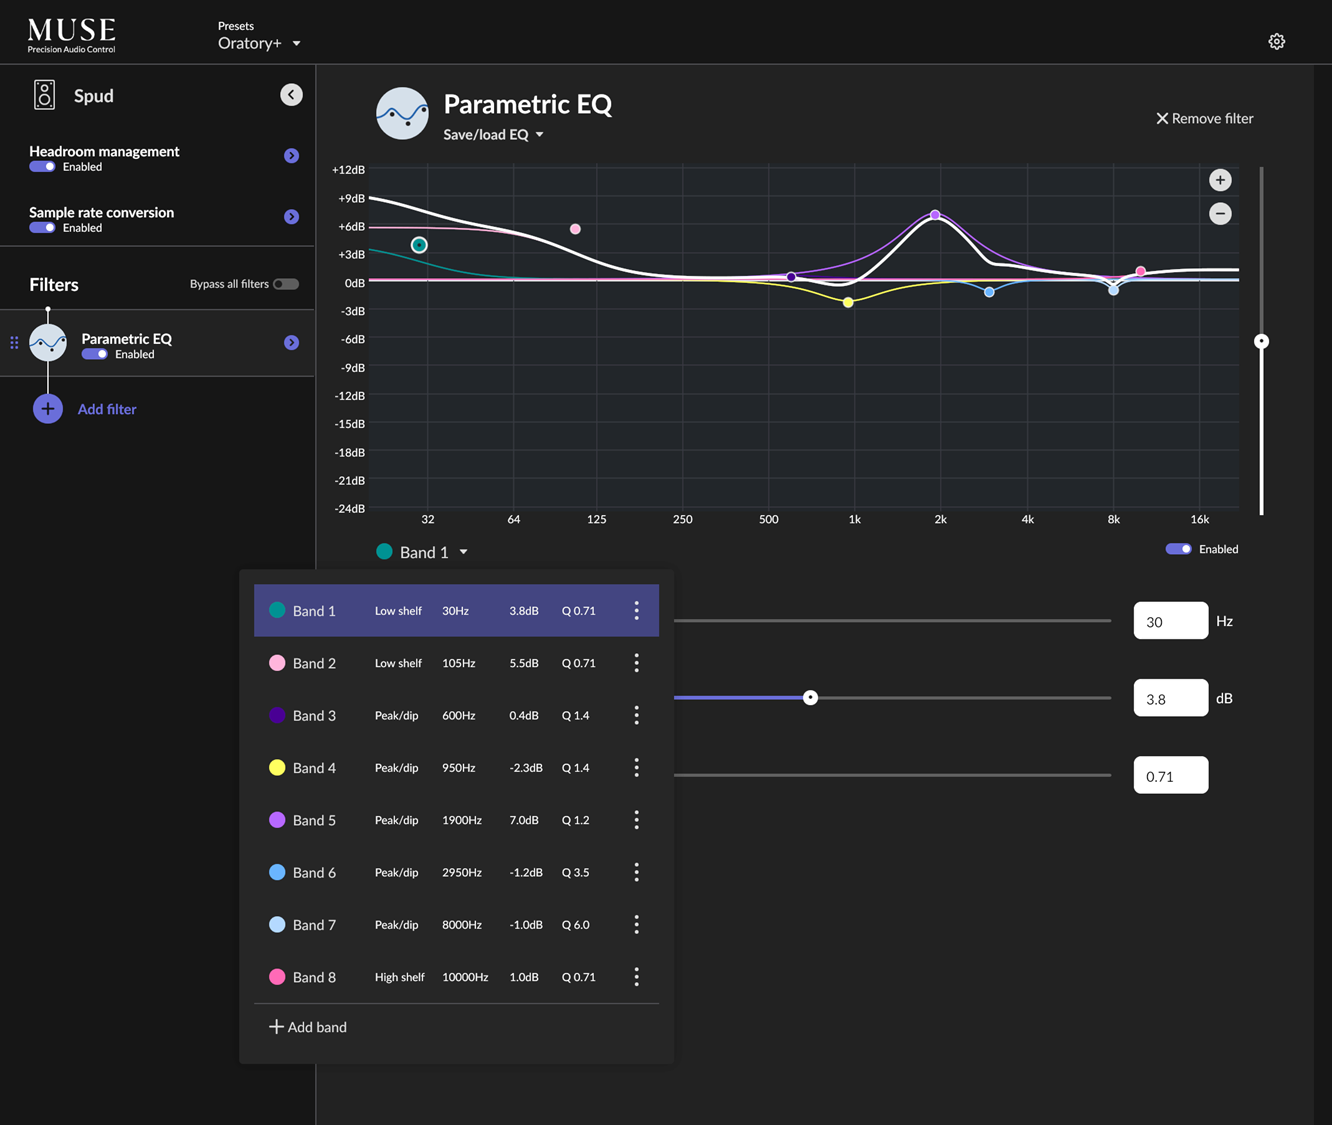Expand the Save/load EQ dropdown
The width and height of the screenshot is (1332, 1125).
point(493,135)
